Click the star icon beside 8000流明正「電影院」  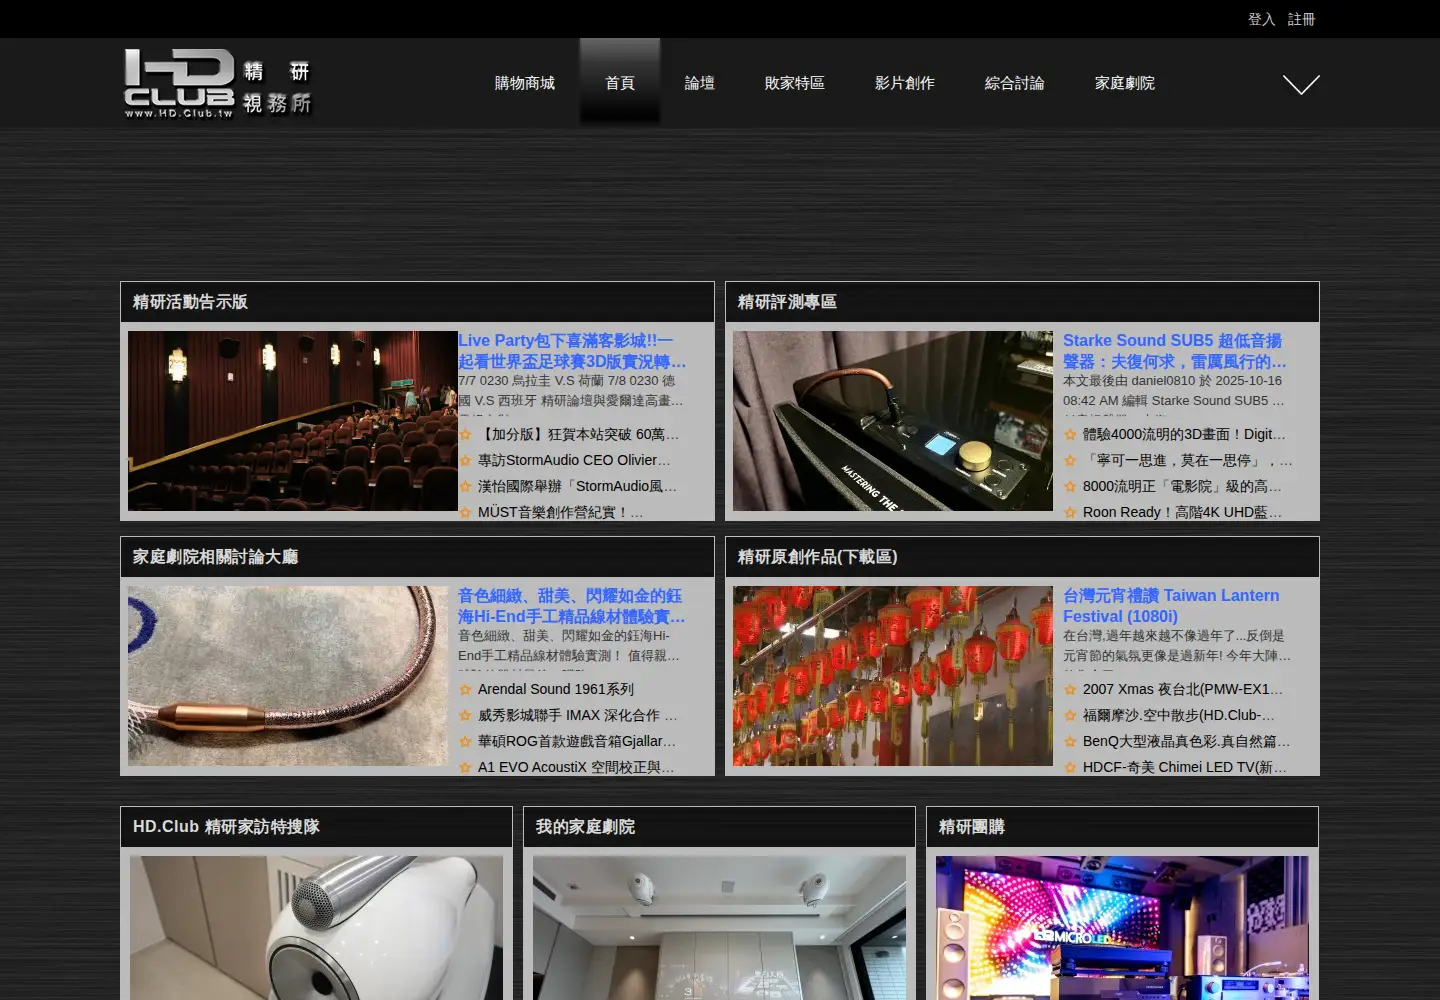(x=1070, y=487)
